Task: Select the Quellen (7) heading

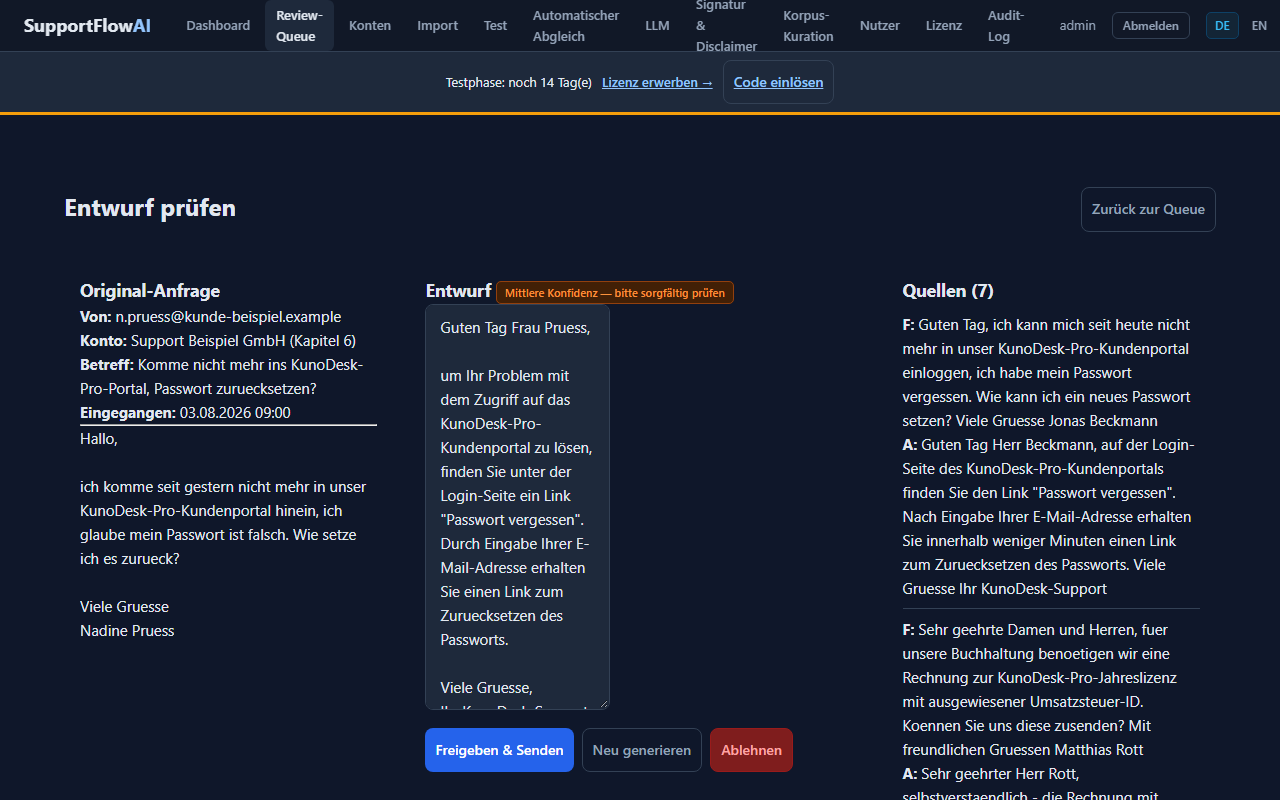Action: click(948, 291)
